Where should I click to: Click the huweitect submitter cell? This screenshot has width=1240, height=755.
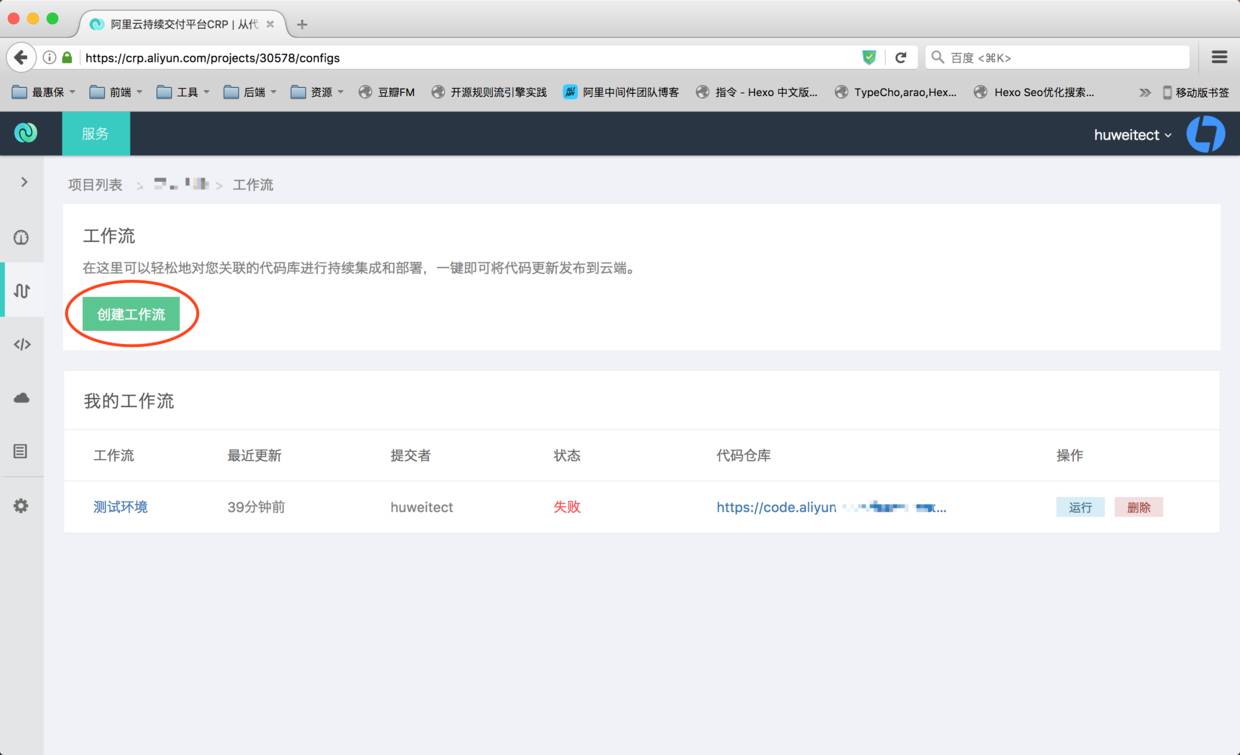[x=421, y=507]
